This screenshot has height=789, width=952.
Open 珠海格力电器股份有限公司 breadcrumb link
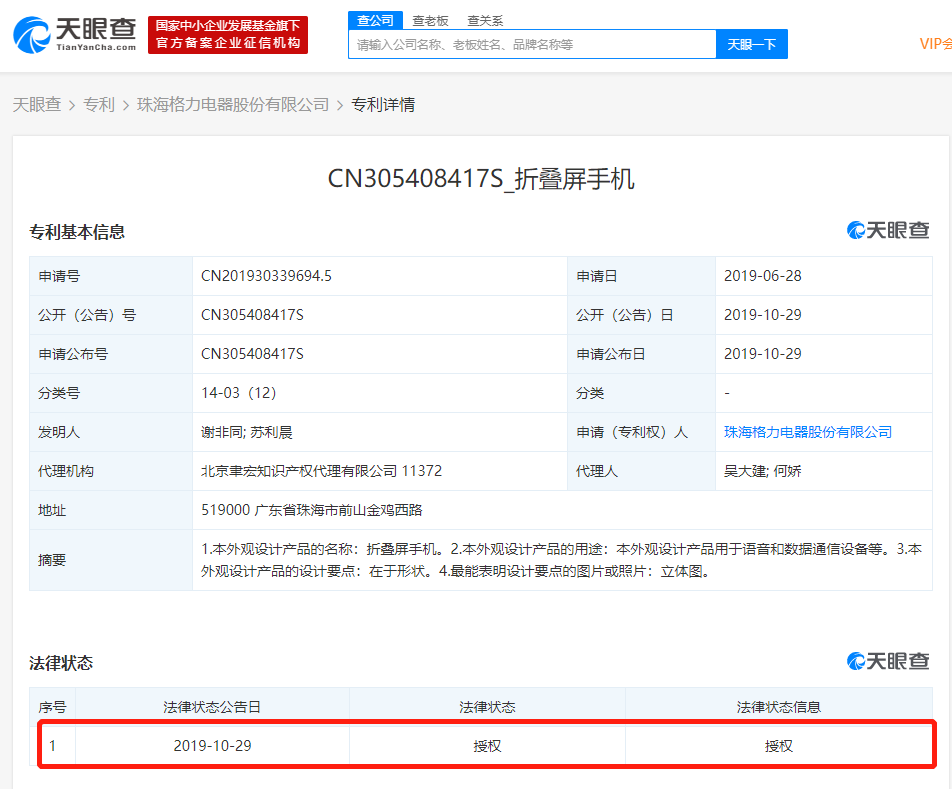tap(233, 104)
